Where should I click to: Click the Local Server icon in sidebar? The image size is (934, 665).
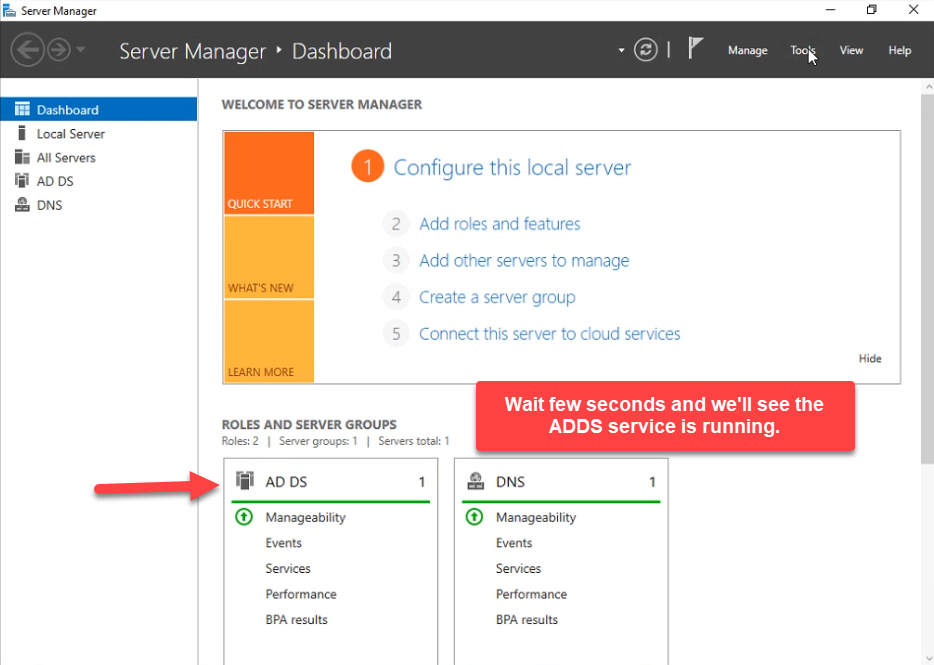pyautogui.click(x=22, y=133)
